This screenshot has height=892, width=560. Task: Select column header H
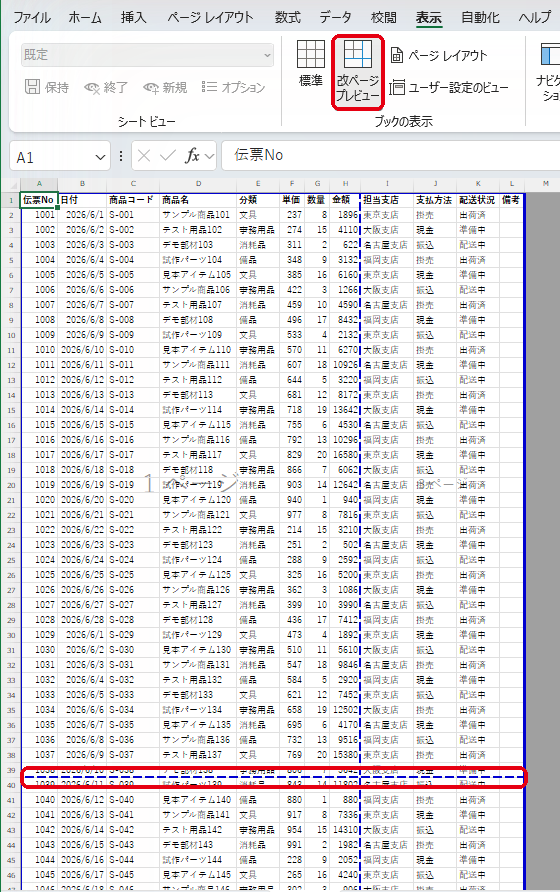click(345, 184)
